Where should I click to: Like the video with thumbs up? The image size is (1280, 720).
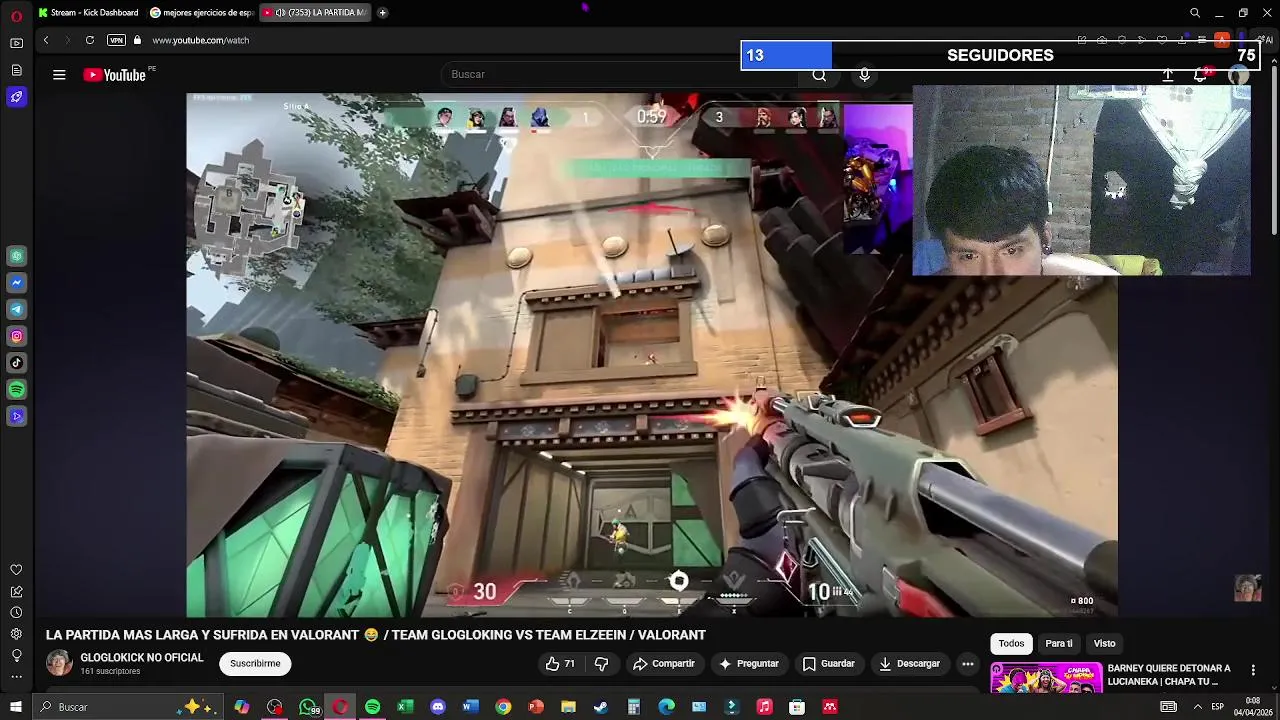pyautogui.click(x=560, y=664)
